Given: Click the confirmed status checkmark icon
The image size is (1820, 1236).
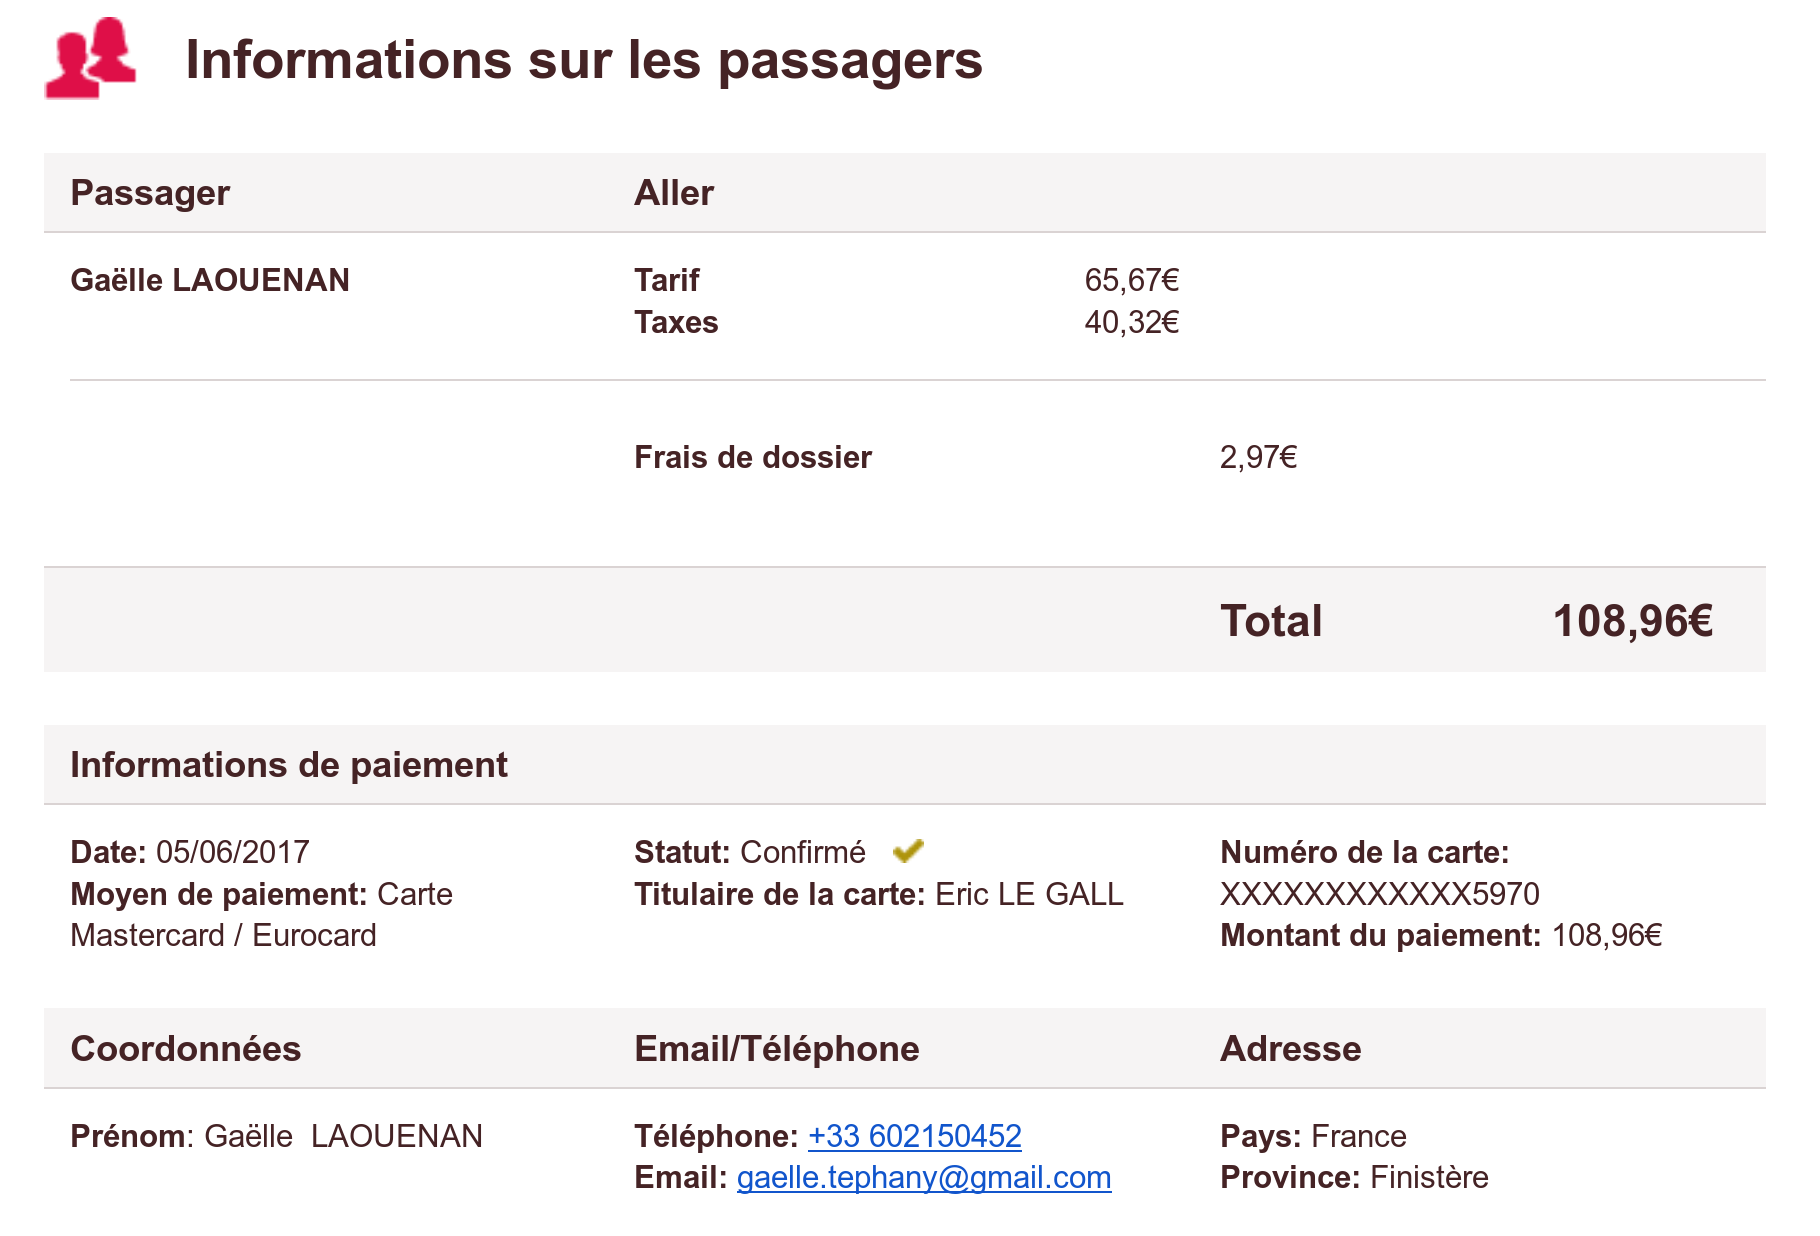Looking at the screenshot, I should pos(908,851).
